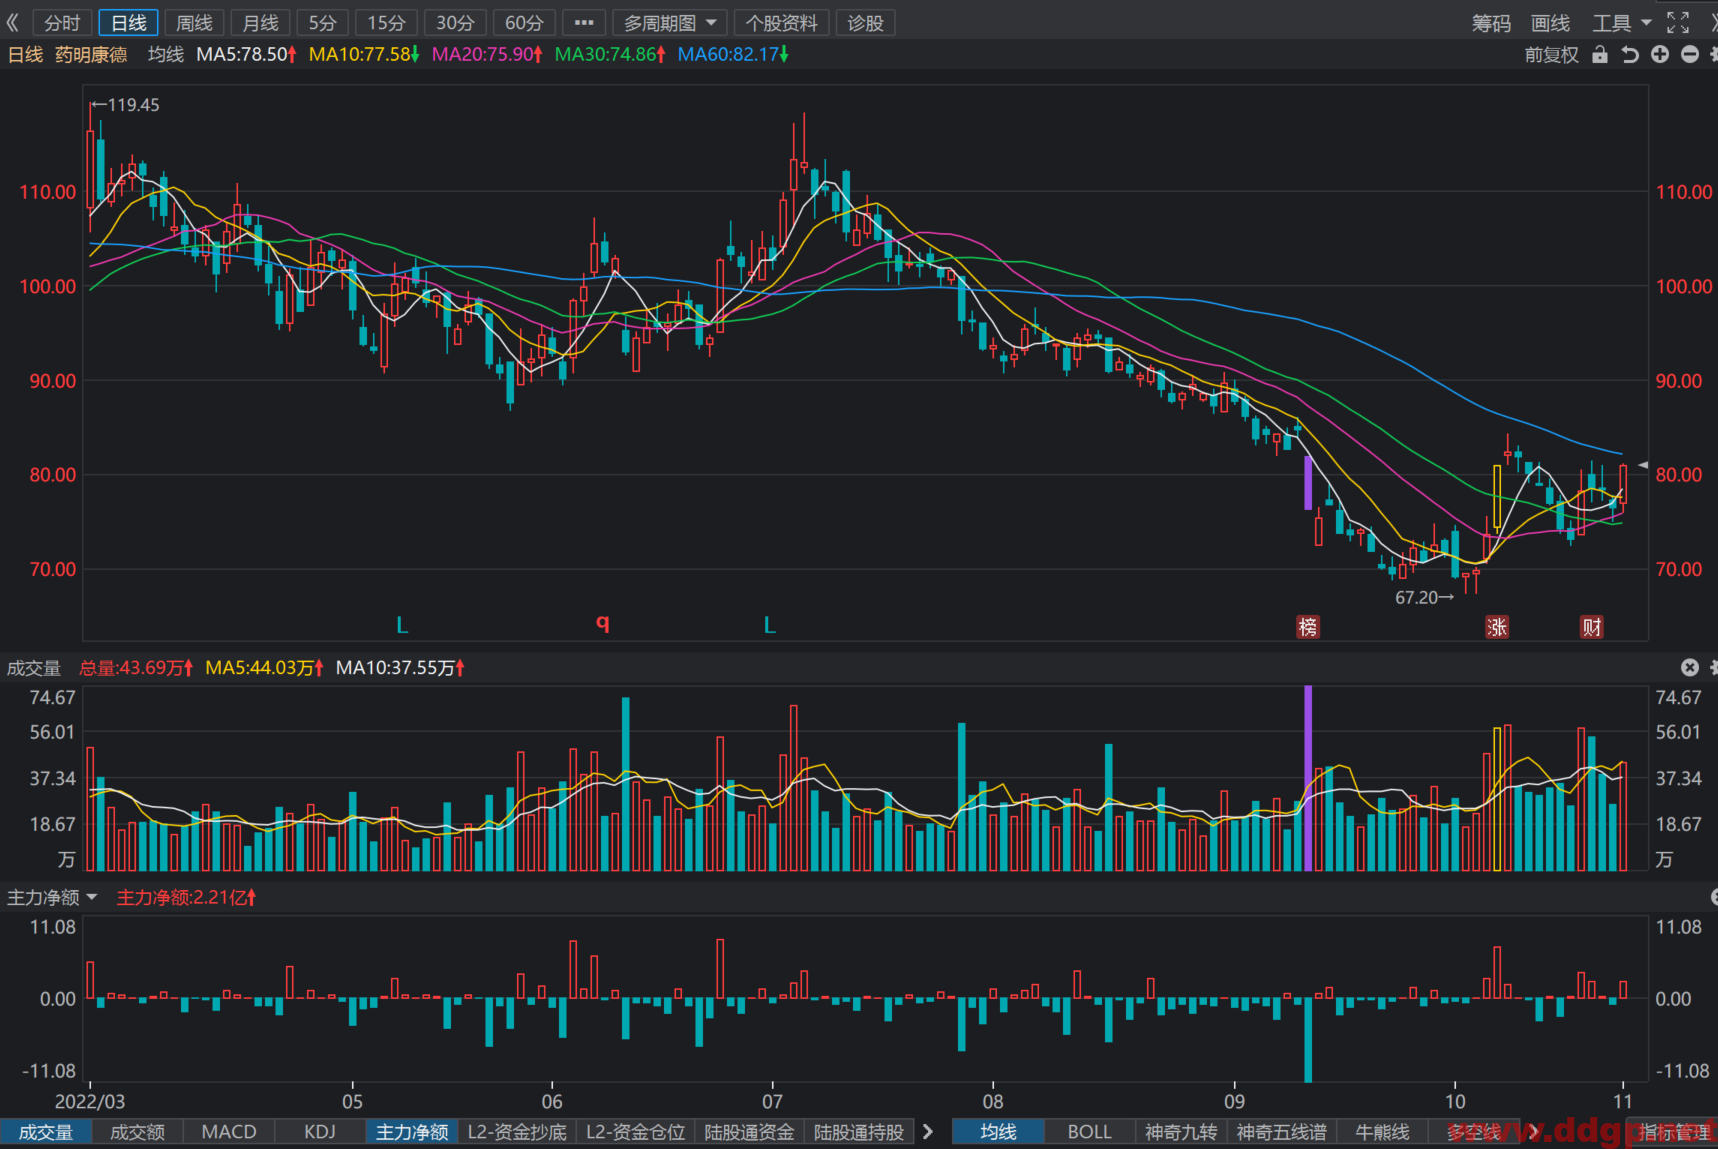
Task: Select the 日线 daily period
Action: pyautogui.click(x=128, y=22)
